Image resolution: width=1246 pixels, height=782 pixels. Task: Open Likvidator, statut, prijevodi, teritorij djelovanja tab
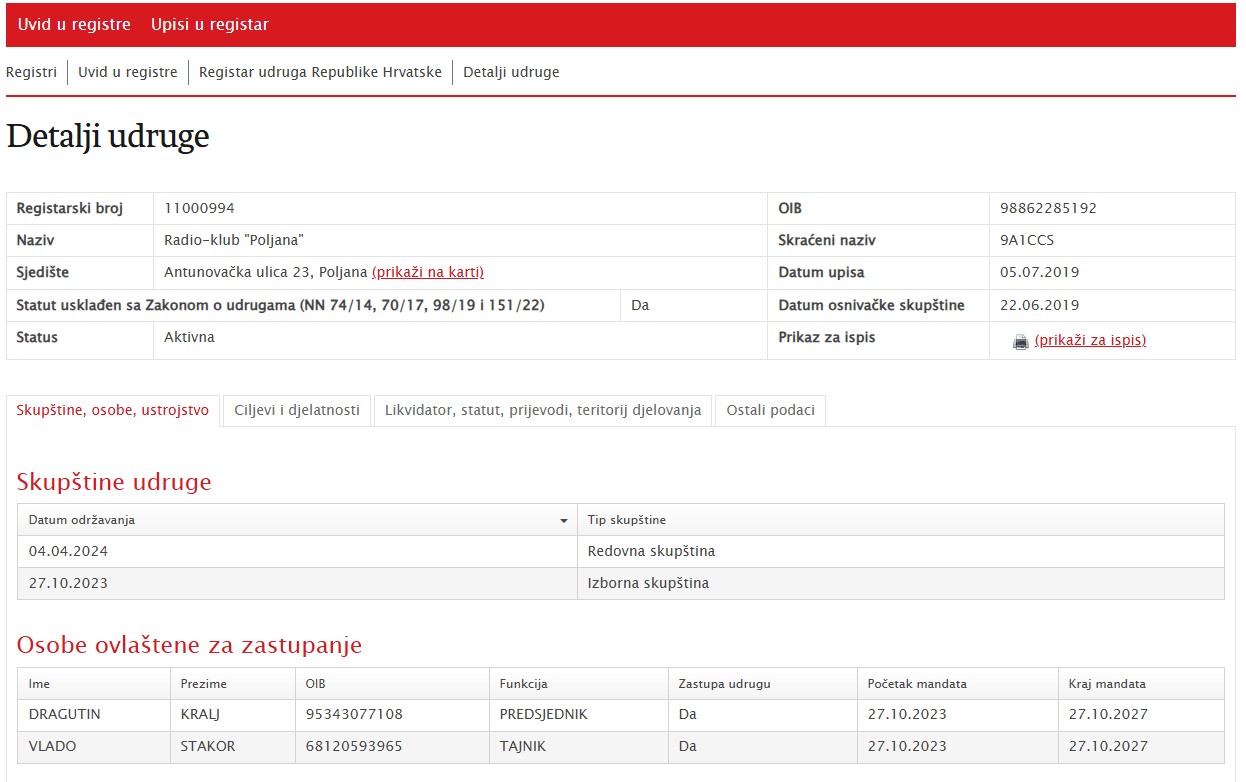(x=543, y=410)
